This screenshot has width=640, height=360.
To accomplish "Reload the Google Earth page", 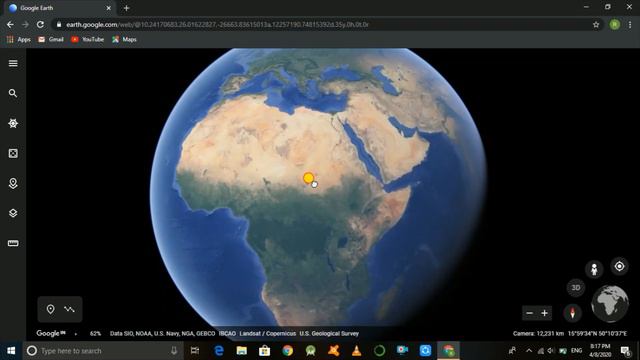I will pos(40,24).
